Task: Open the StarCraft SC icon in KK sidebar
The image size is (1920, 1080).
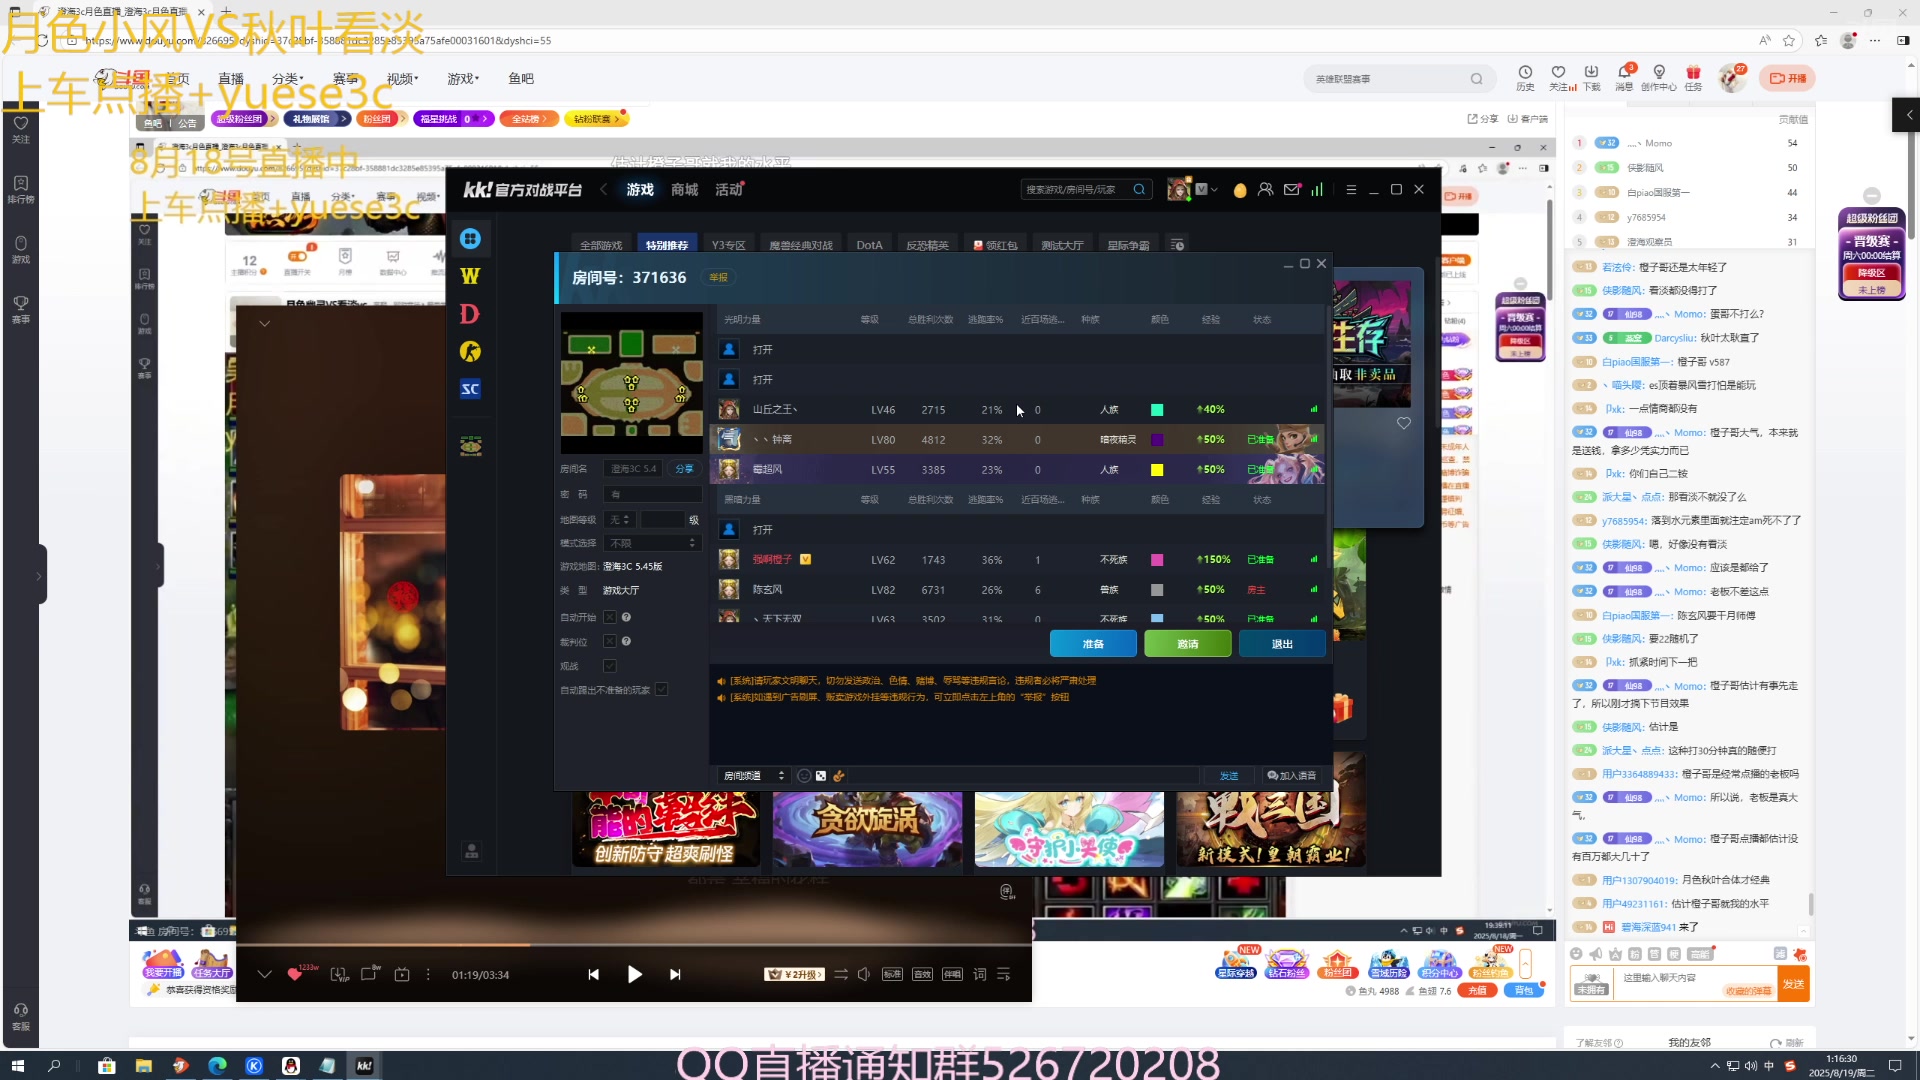Action: 470,389
